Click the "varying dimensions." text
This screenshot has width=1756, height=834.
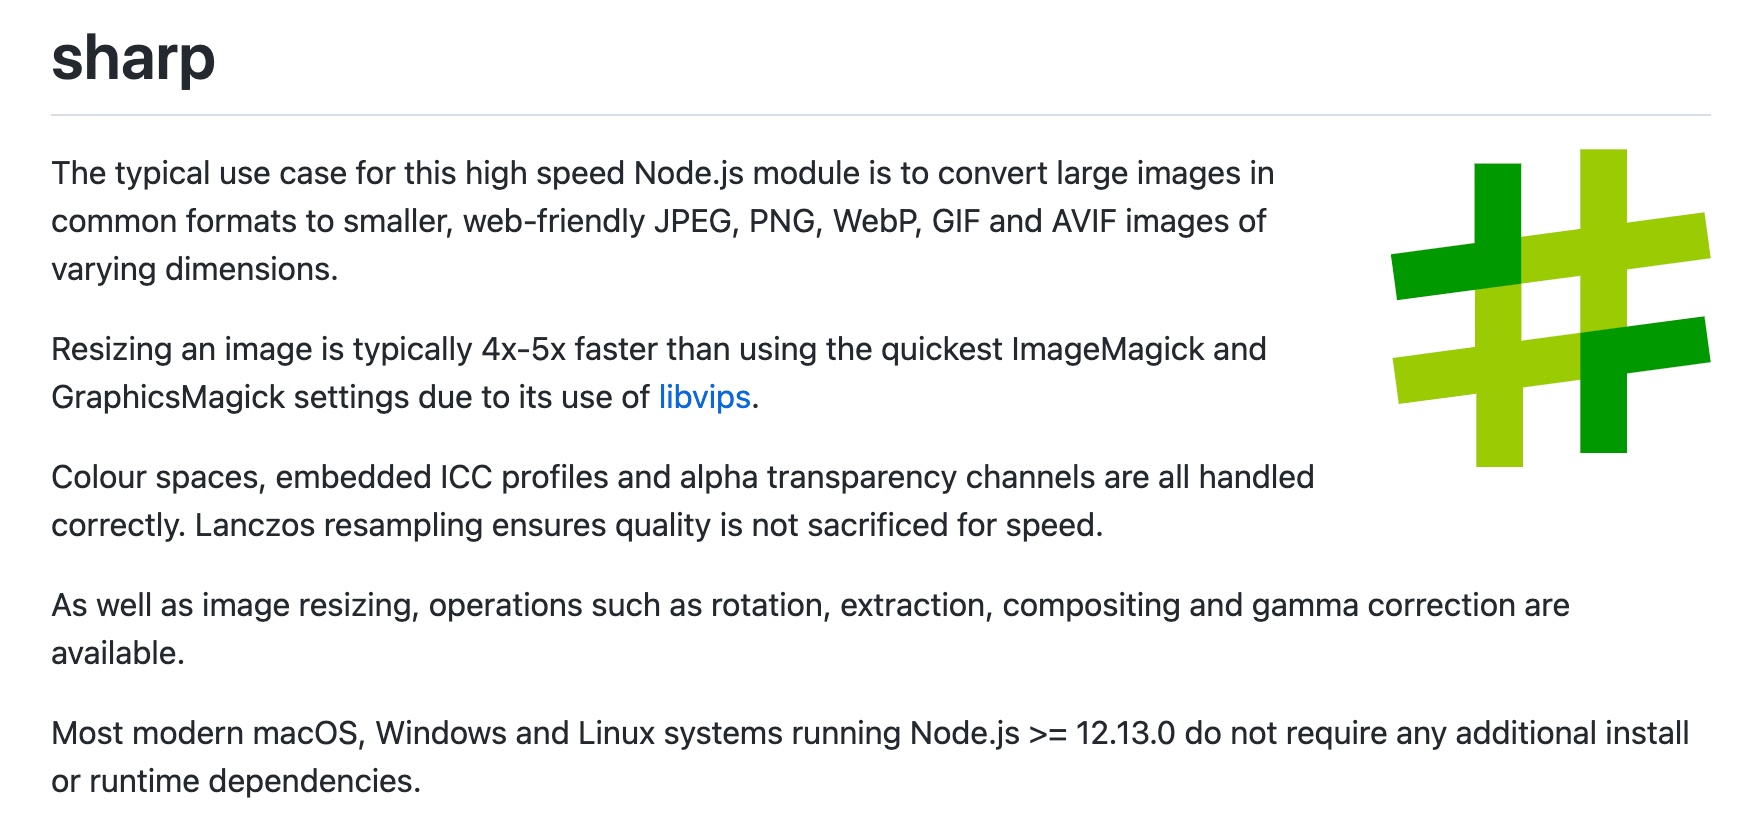click(x=195, y=269)
